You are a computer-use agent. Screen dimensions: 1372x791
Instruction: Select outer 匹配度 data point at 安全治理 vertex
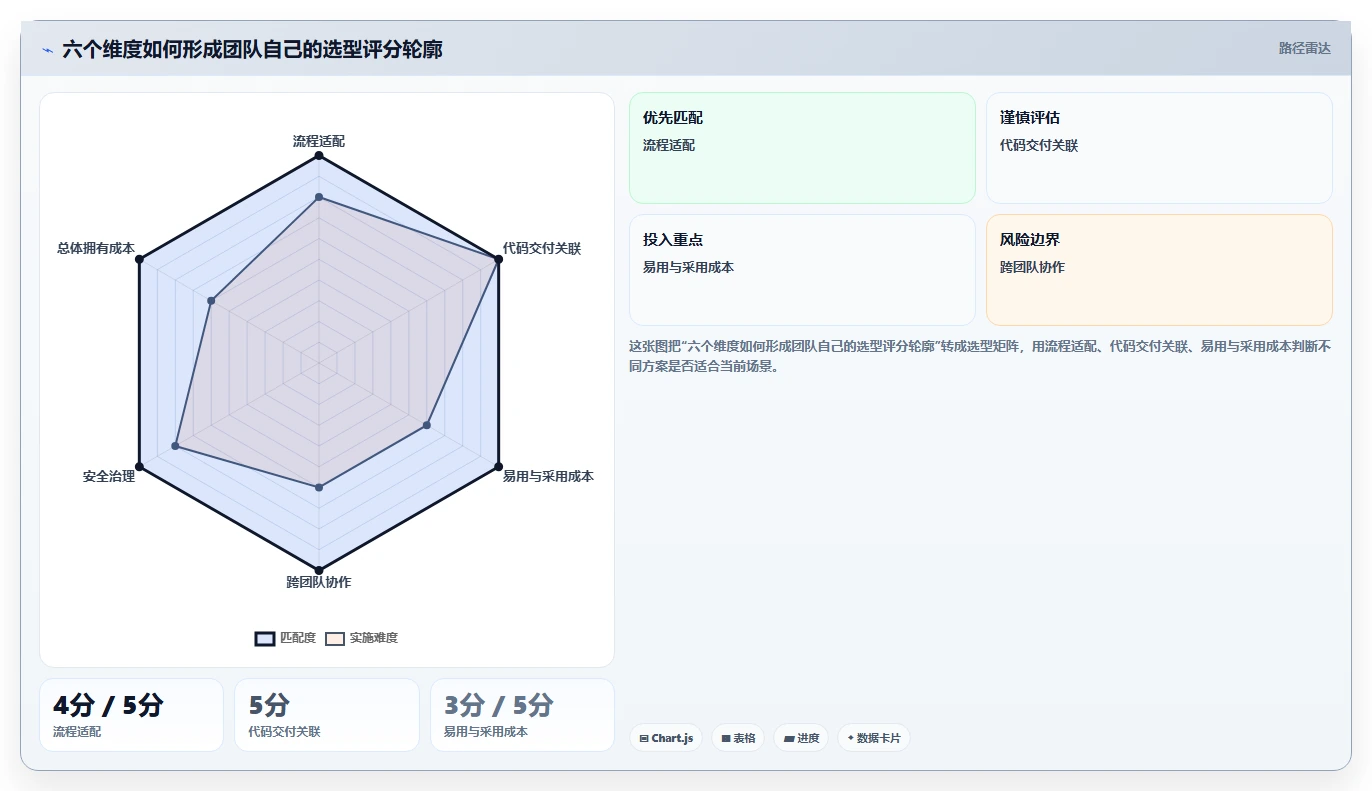[x=139, y=467]
